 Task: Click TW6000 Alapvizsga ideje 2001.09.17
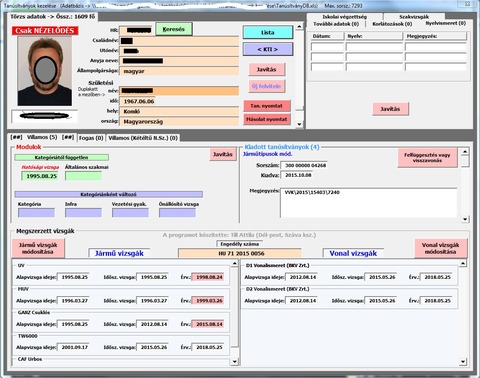click(x=73, y=347)
